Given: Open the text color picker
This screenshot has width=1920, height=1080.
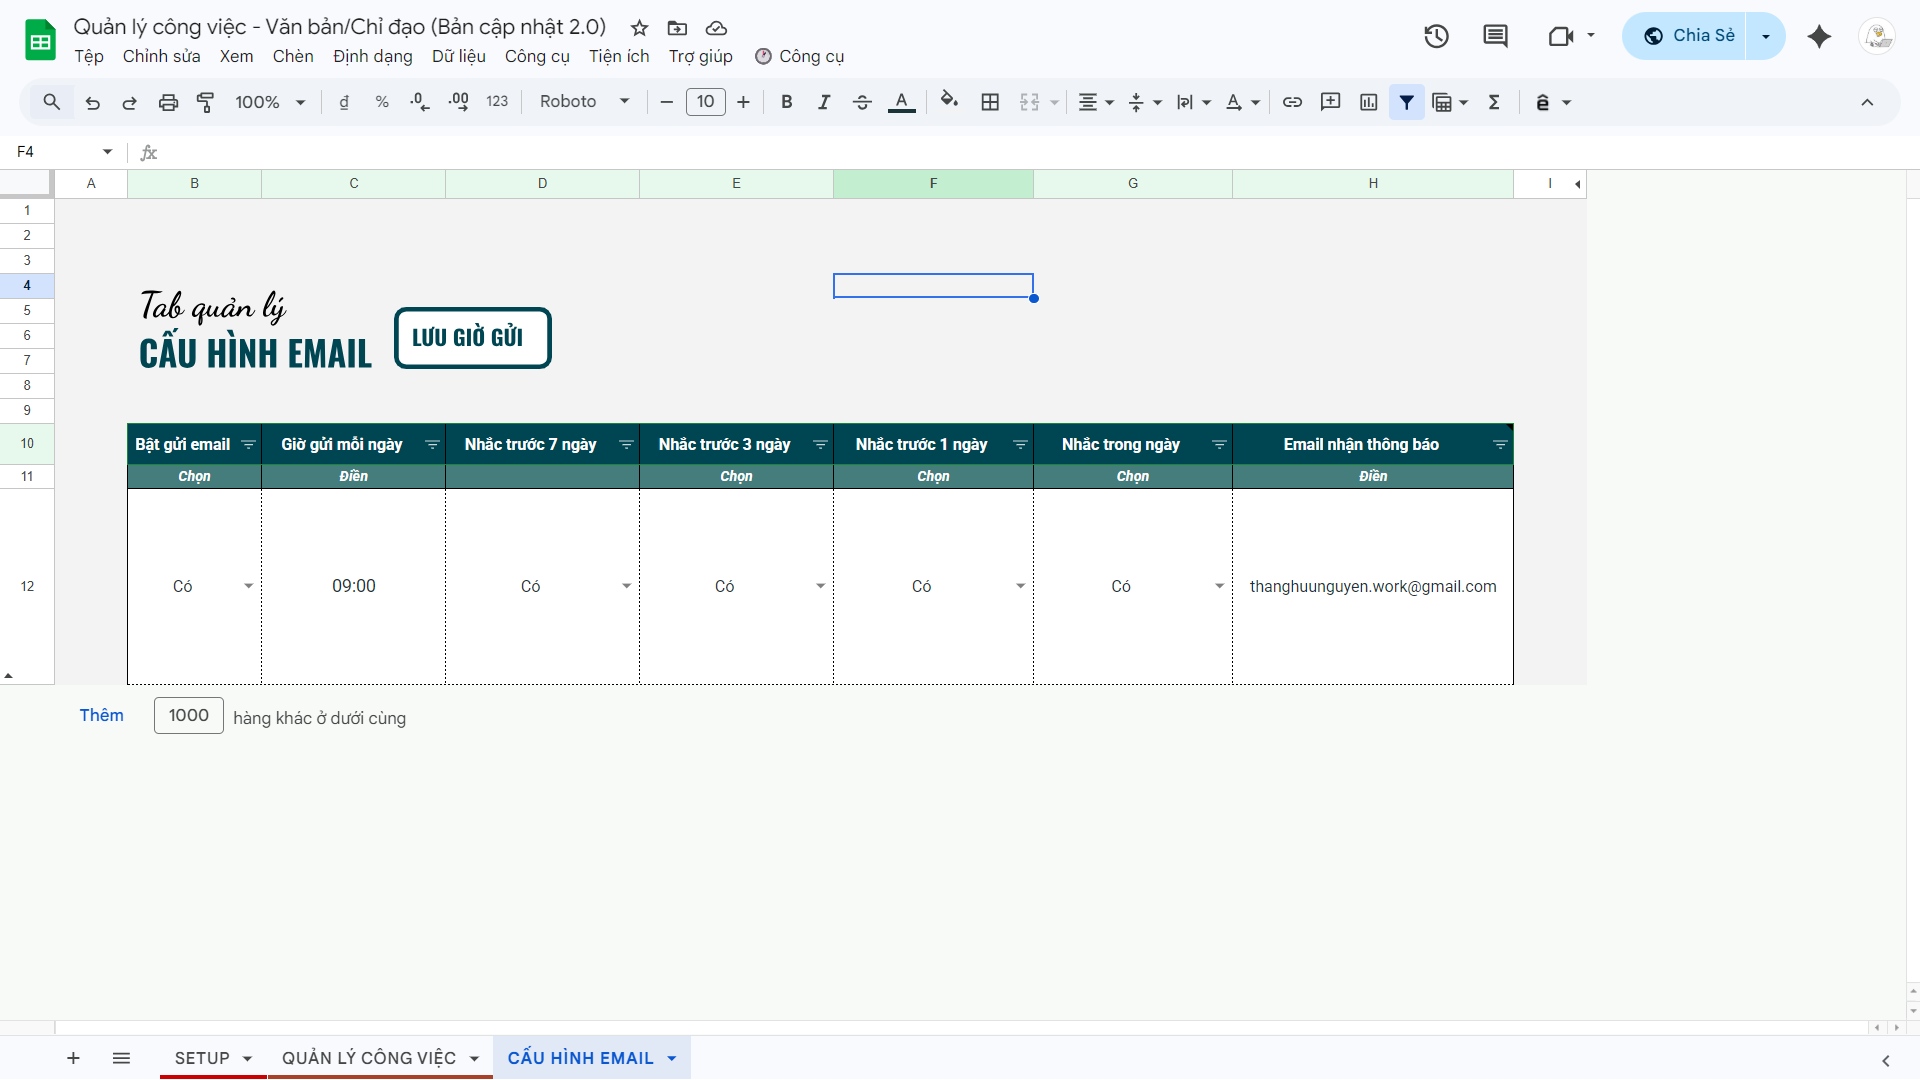Looking at the screenshot, I should (901, 102).
